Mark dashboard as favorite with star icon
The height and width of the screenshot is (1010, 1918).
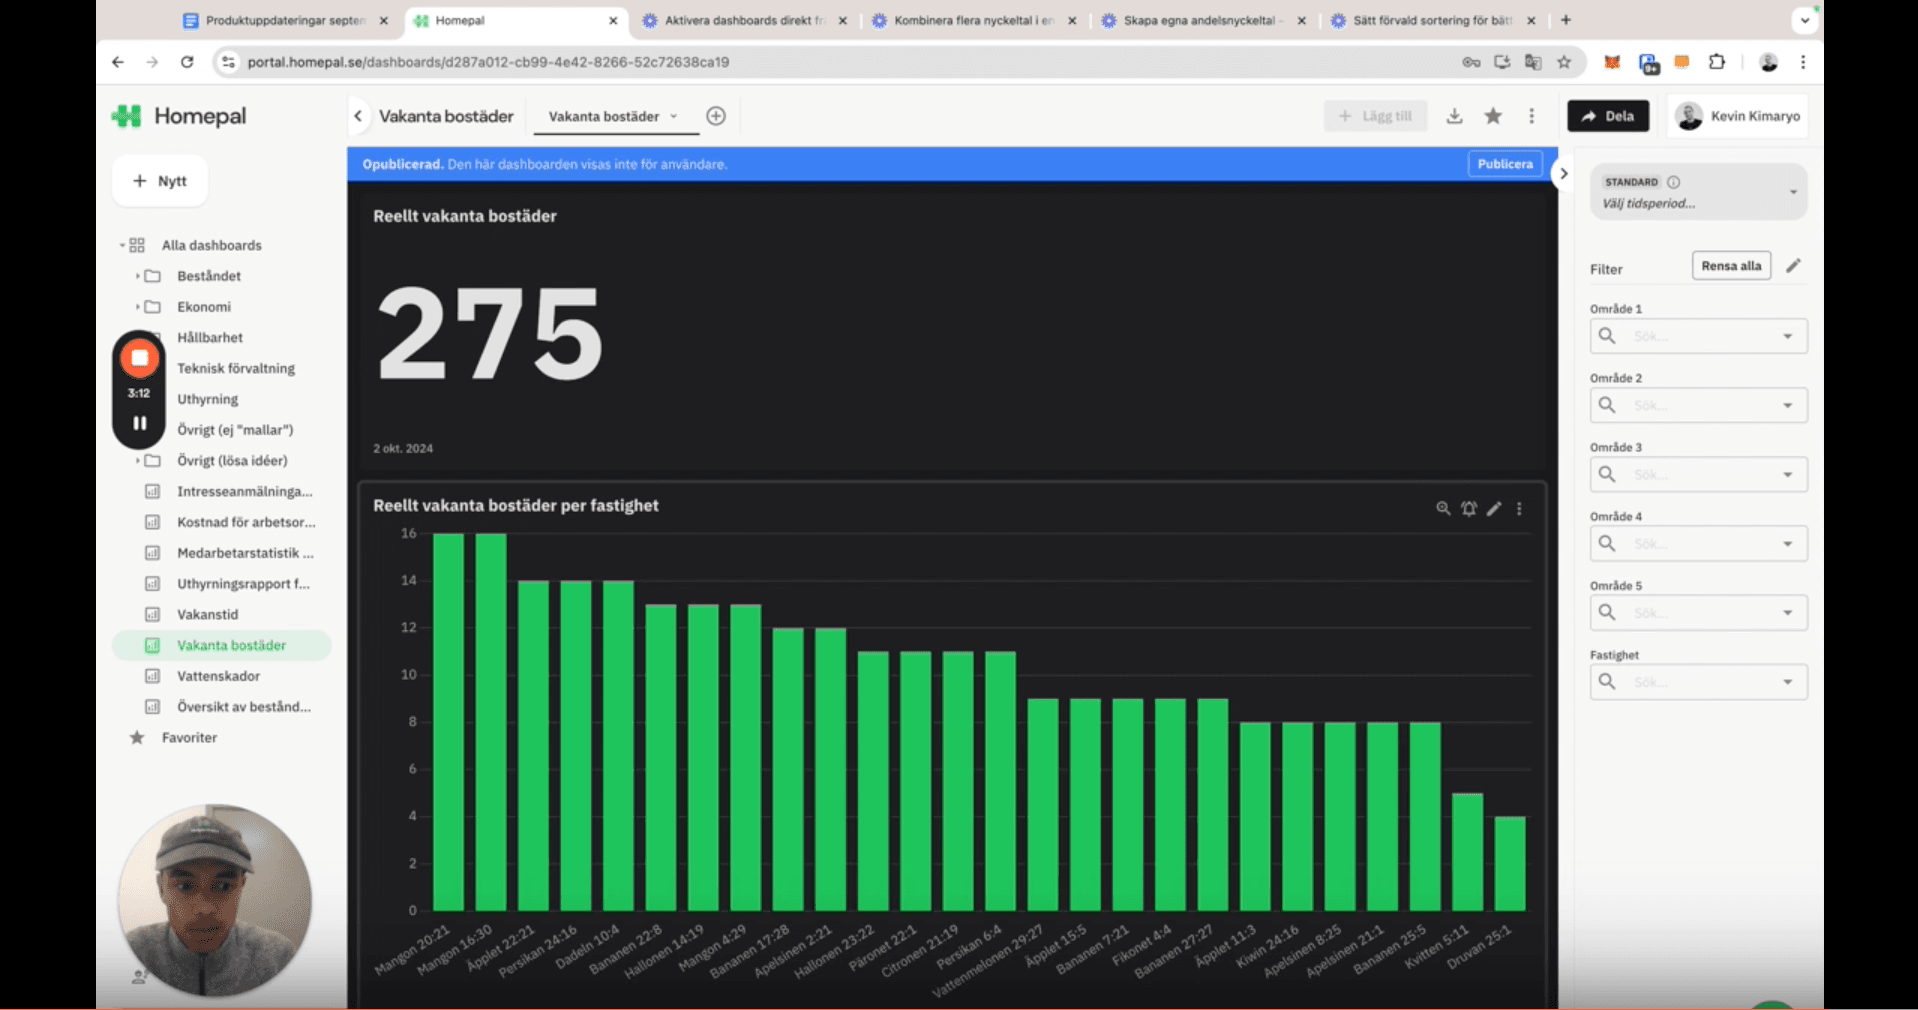click(x=1493, y=116)
